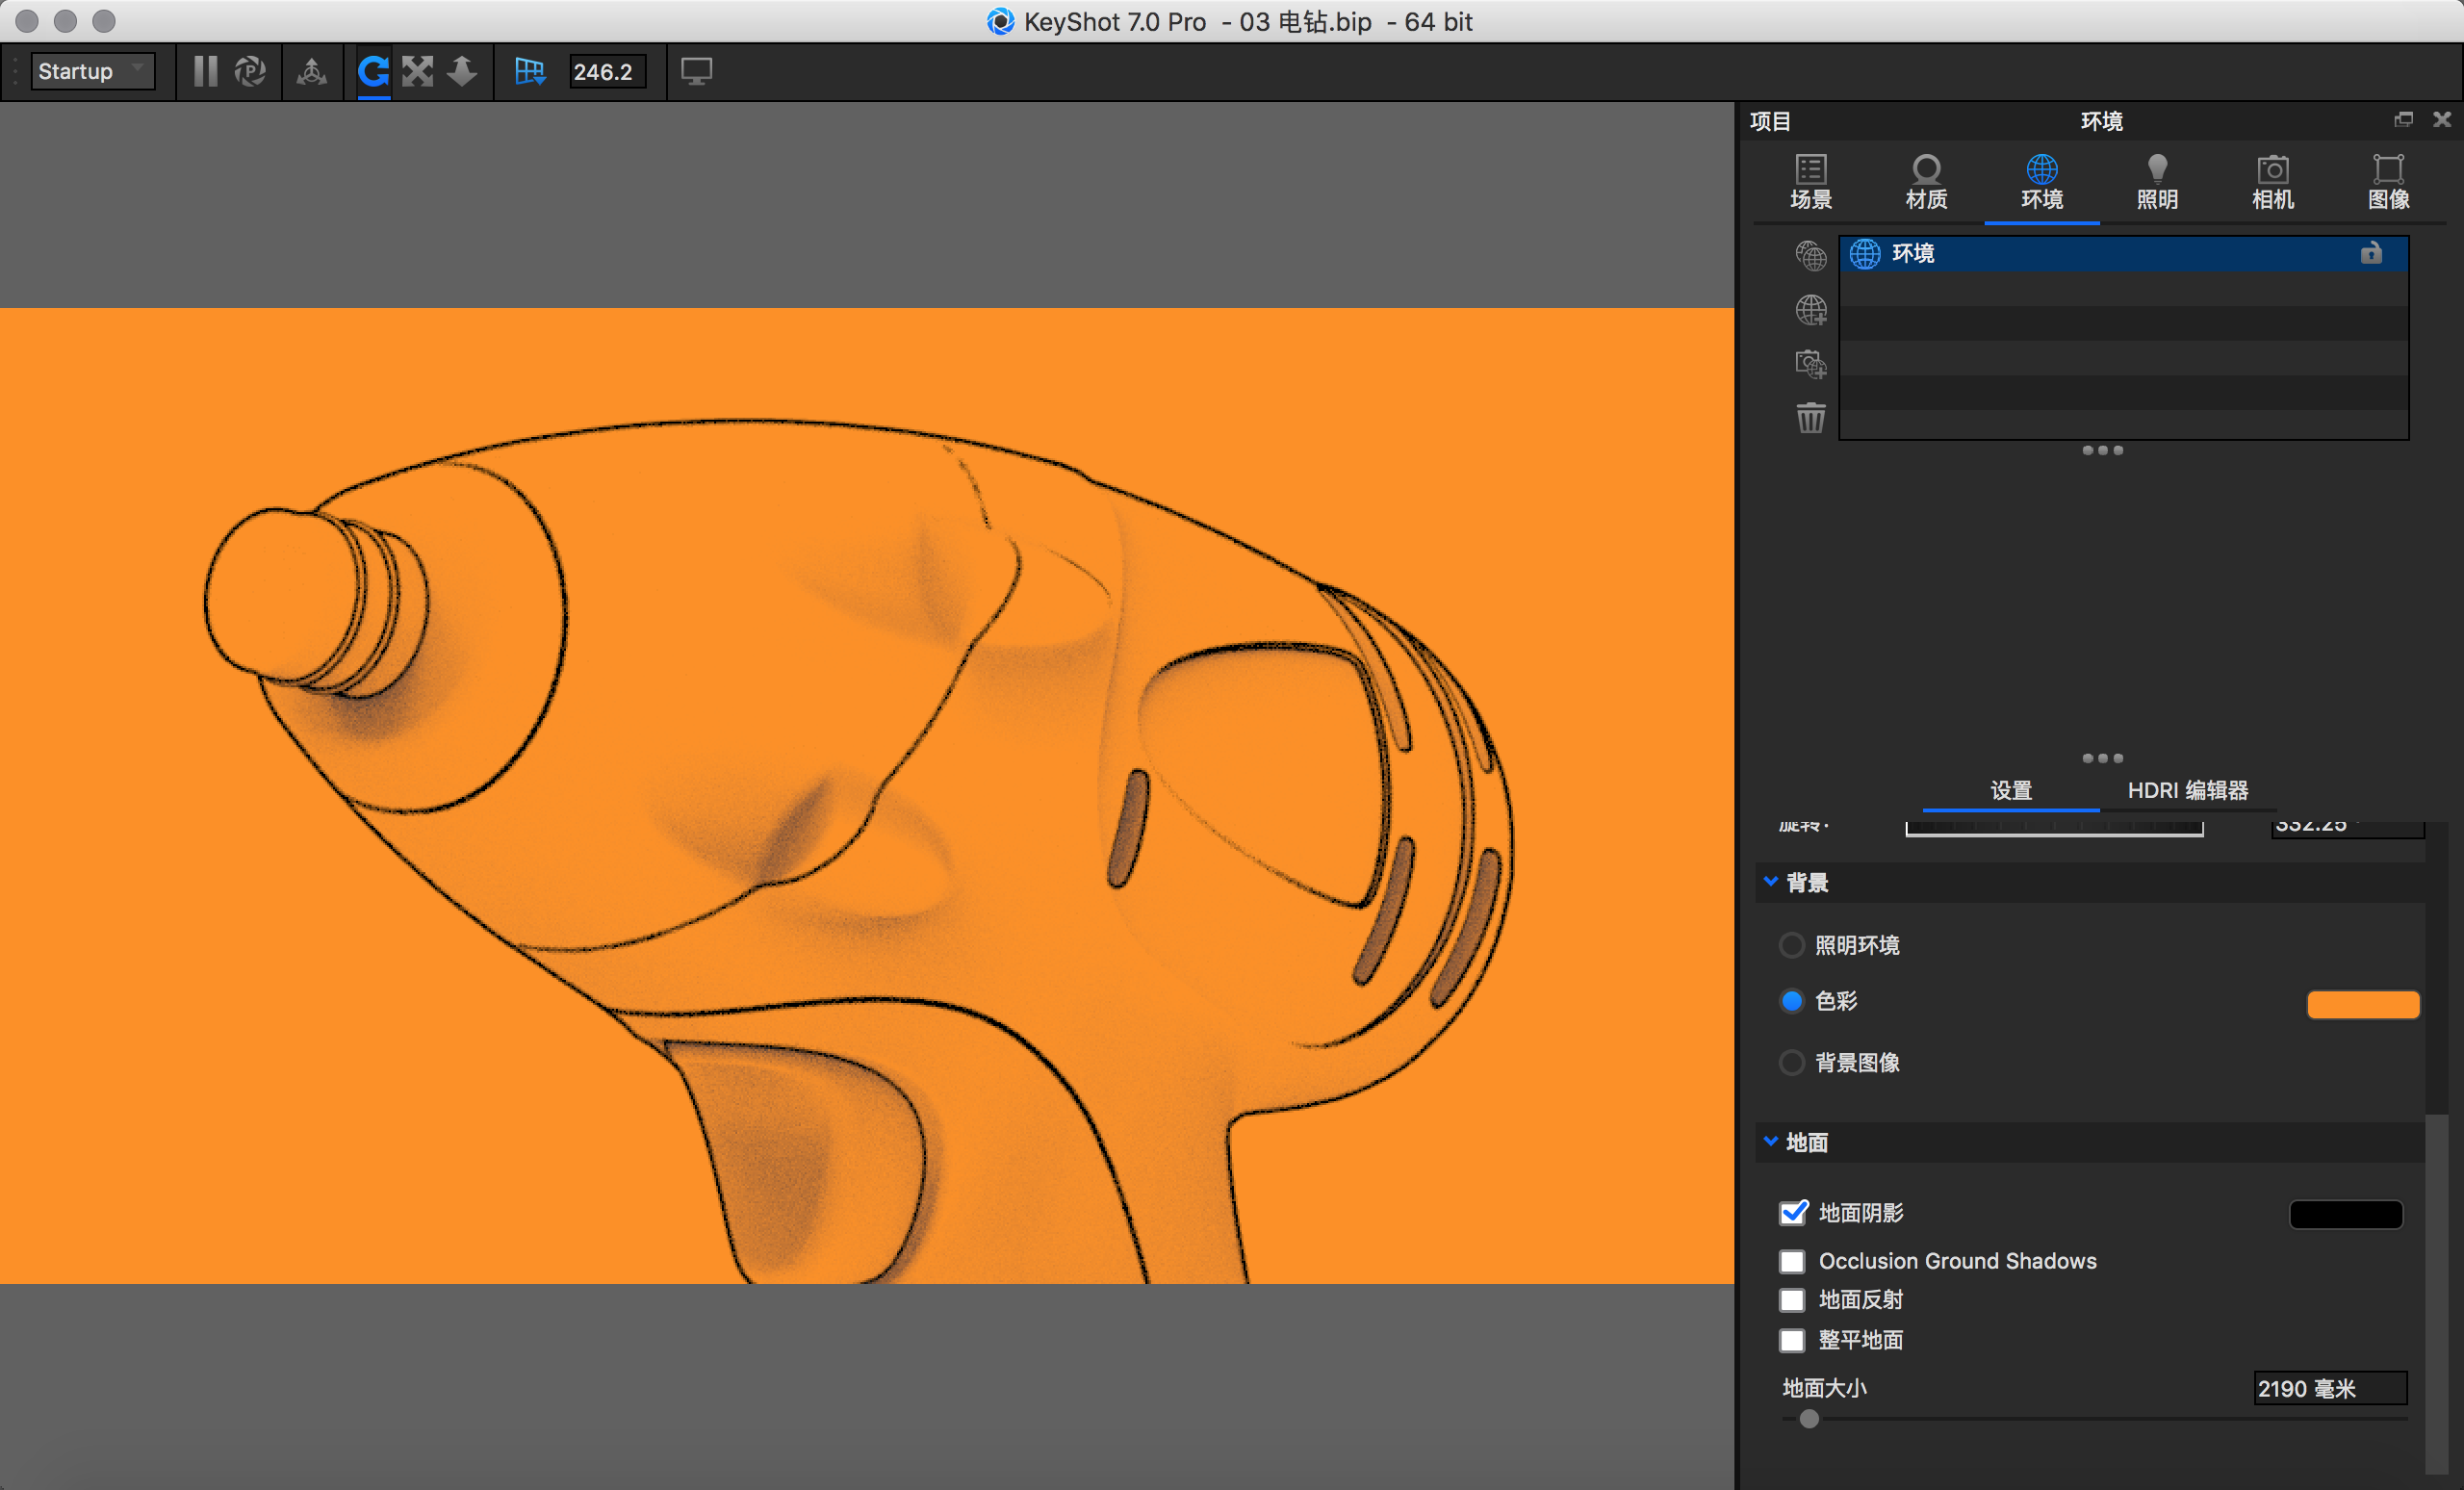Image resolution: width=2464 pixels, height=1490 pixels.
Task: Click the perspective field-of-view icon
Action: click(x=529, y=71)
